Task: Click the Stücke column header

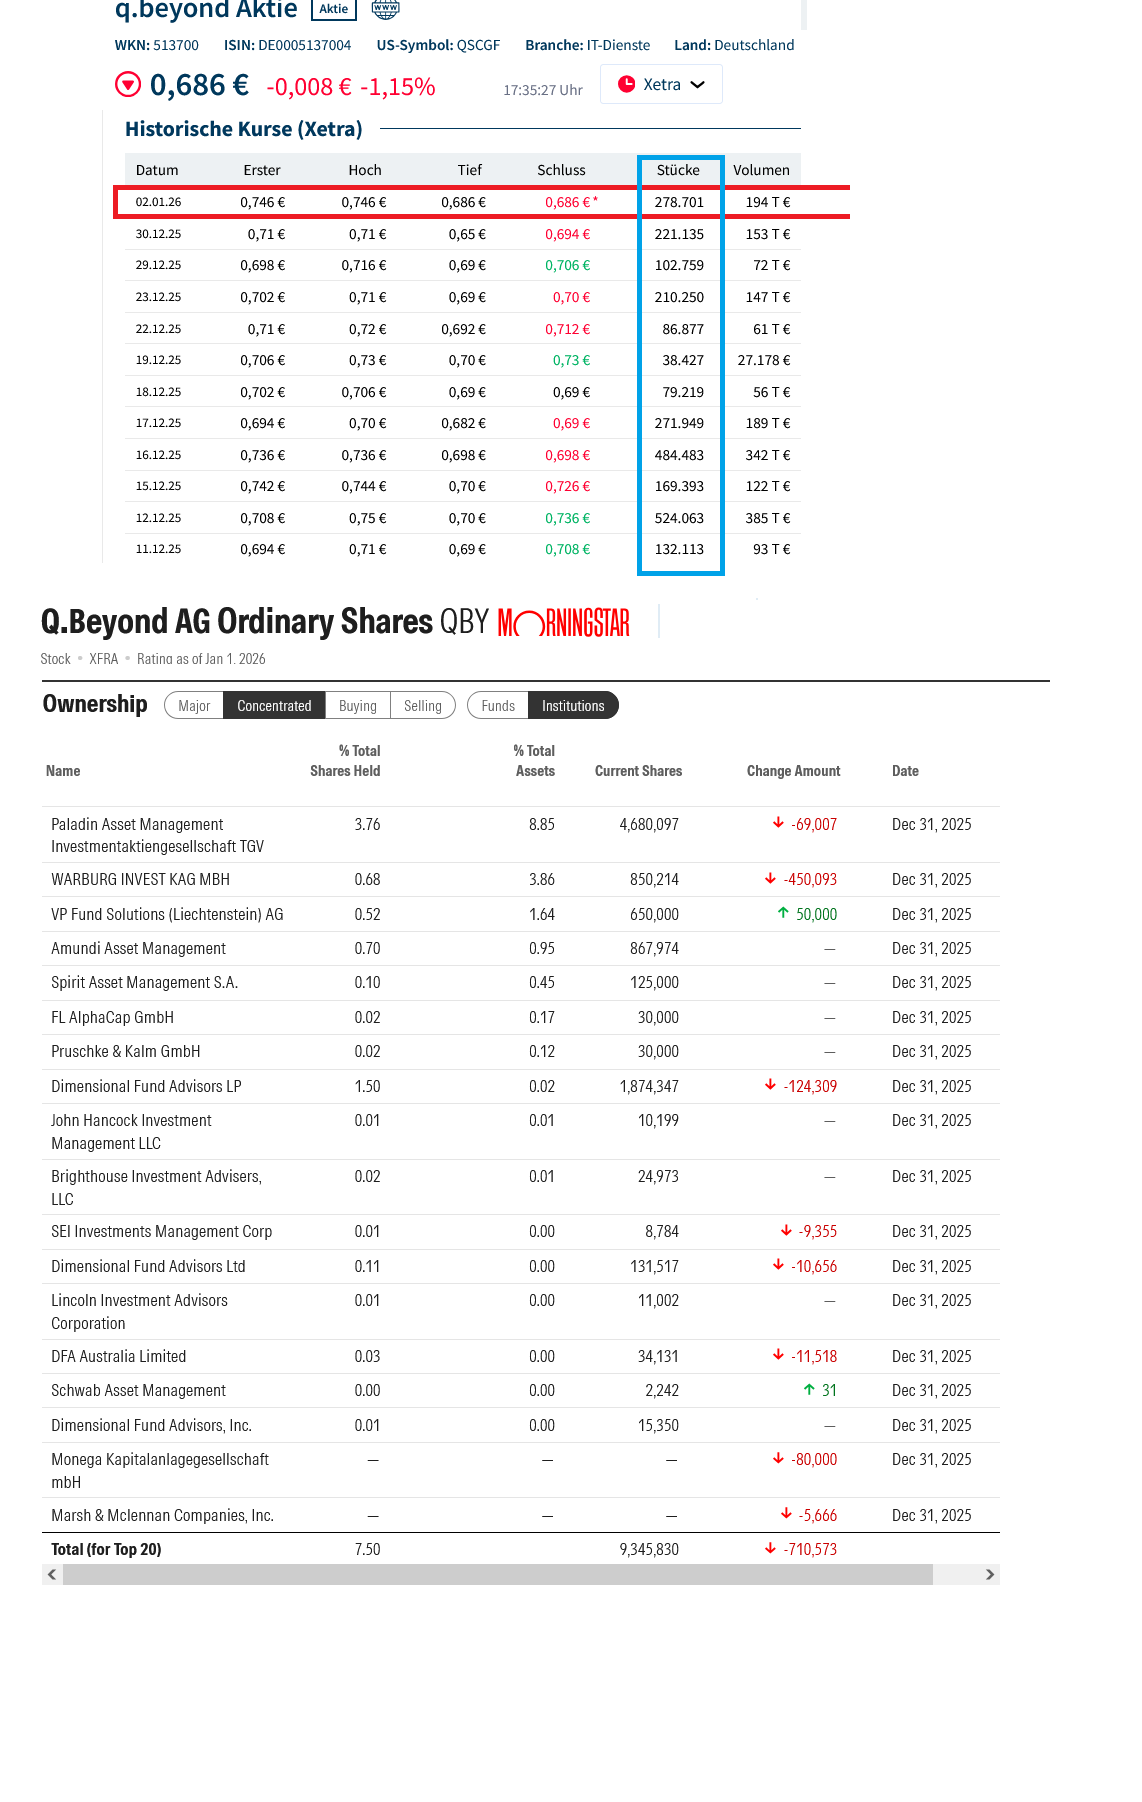Action: point(678,170)
